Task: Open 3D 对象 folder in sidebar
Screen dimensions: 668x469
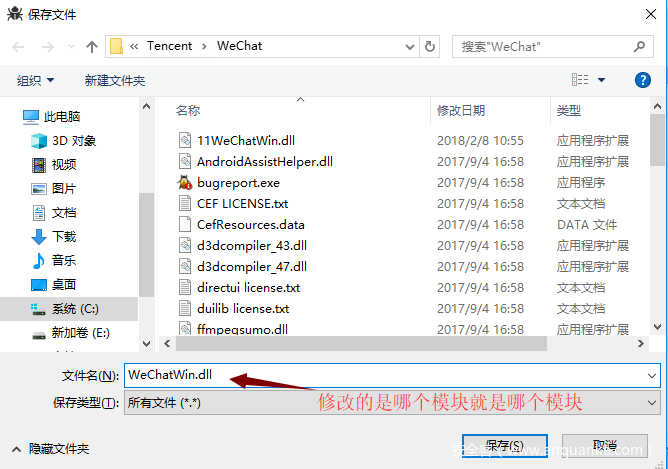Action: [64, 141]
